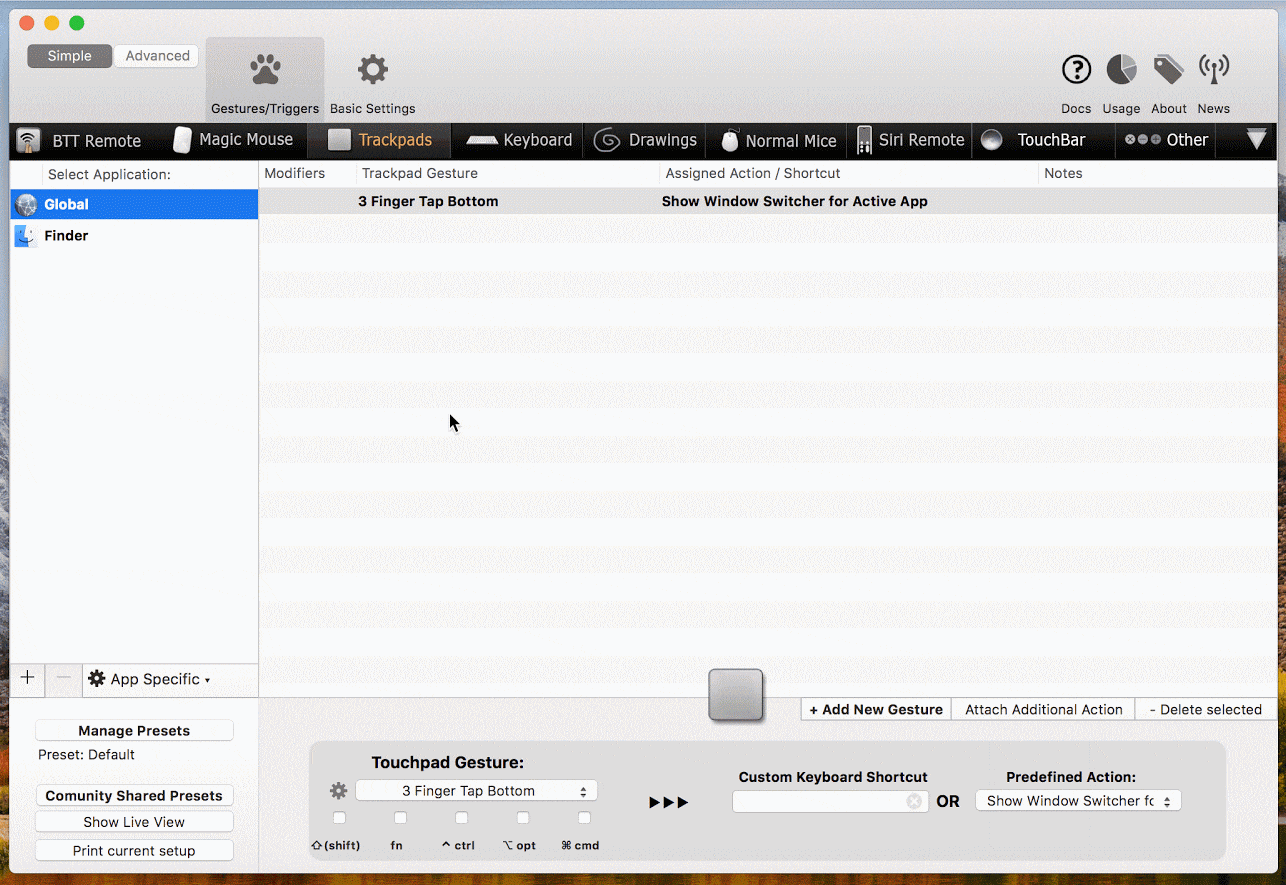The height and width of the screenshot is (885, 1286).
Task: Open About tag icon
Action: click(1168, 70)
